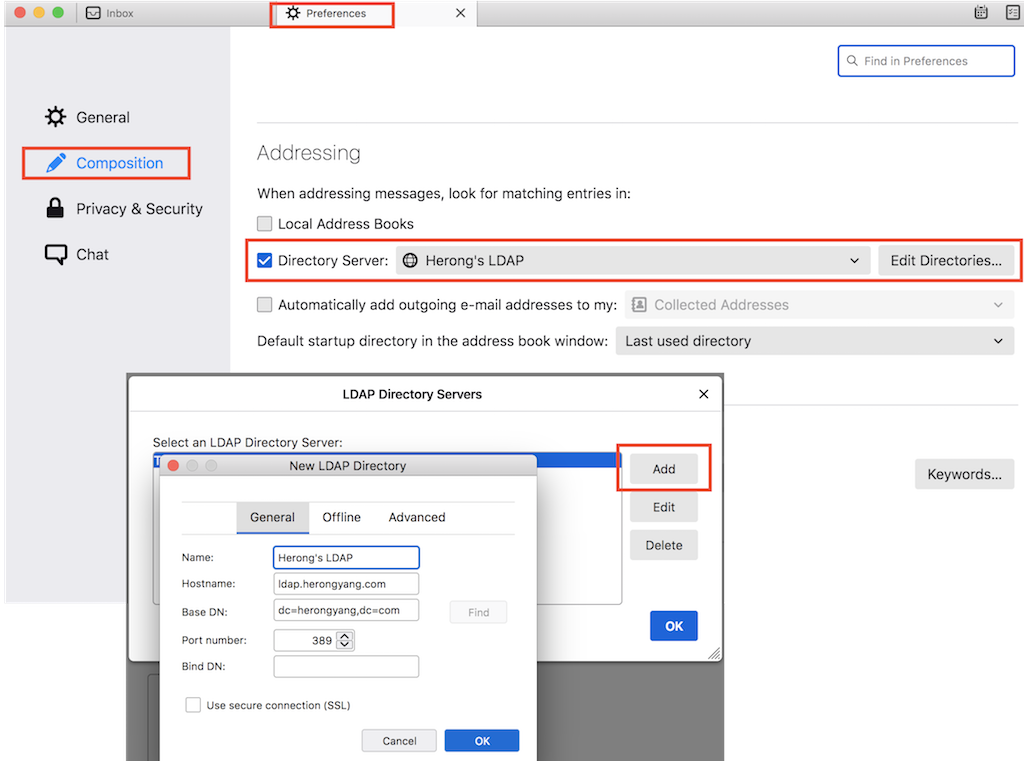
Task: Enable Use secure connection (SSL)
Action: coord(193,705)
